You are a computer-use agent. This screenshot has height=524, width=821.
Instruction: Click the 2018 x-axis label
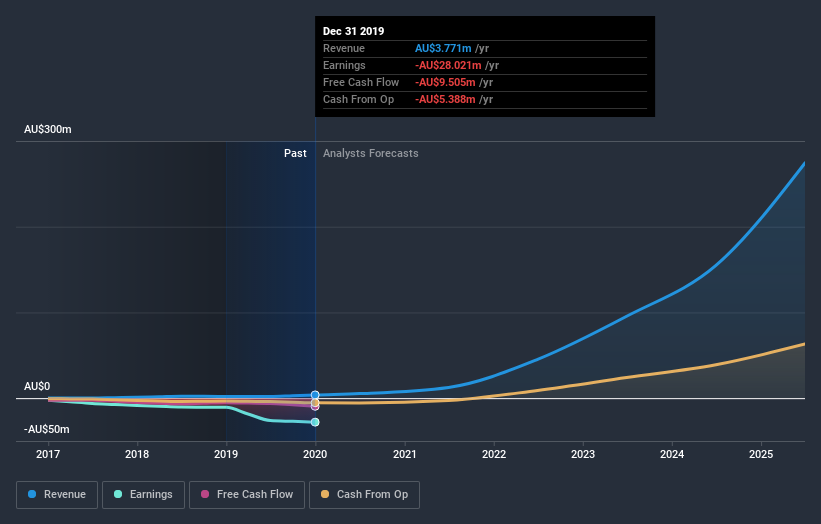click(137, 454)
